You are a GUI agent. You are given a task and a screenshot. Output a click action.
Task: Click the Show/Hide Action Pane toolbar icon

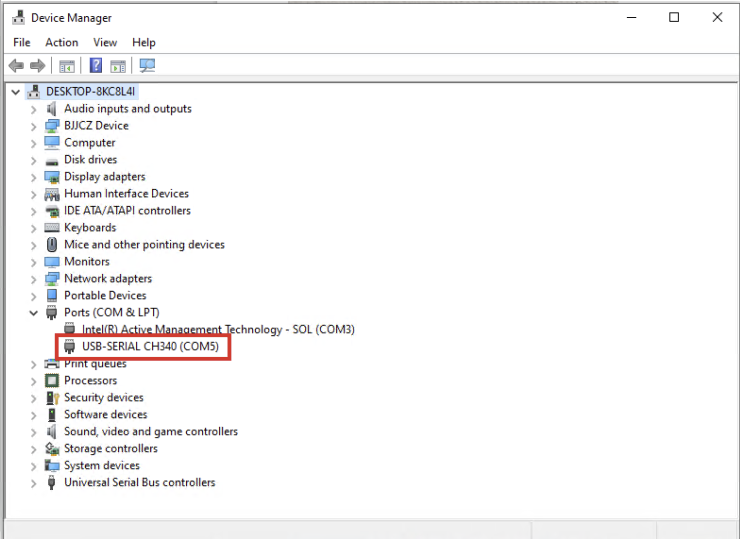pos(118,66)
